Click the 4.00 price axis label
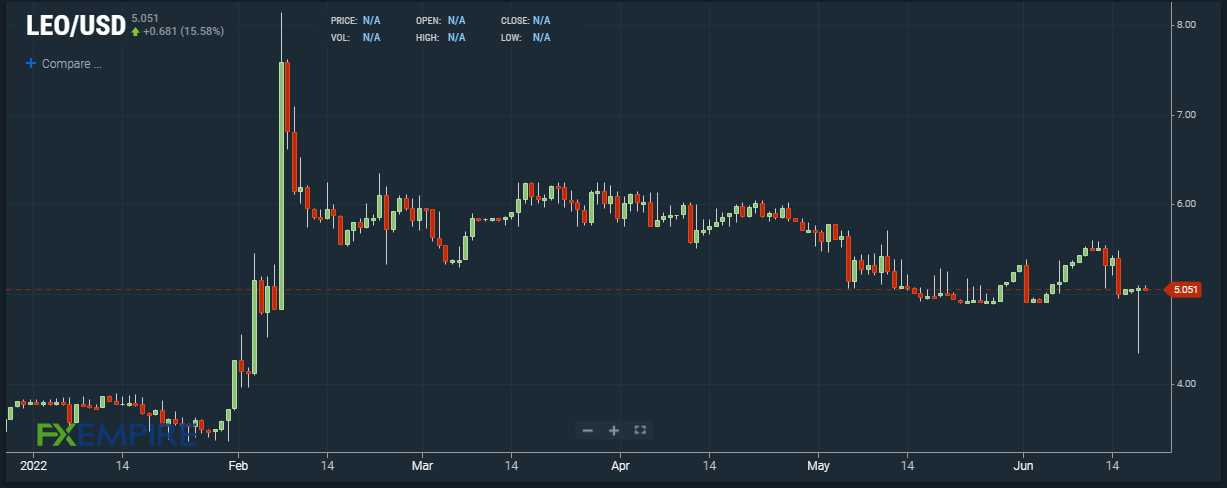 (1186, 384)
